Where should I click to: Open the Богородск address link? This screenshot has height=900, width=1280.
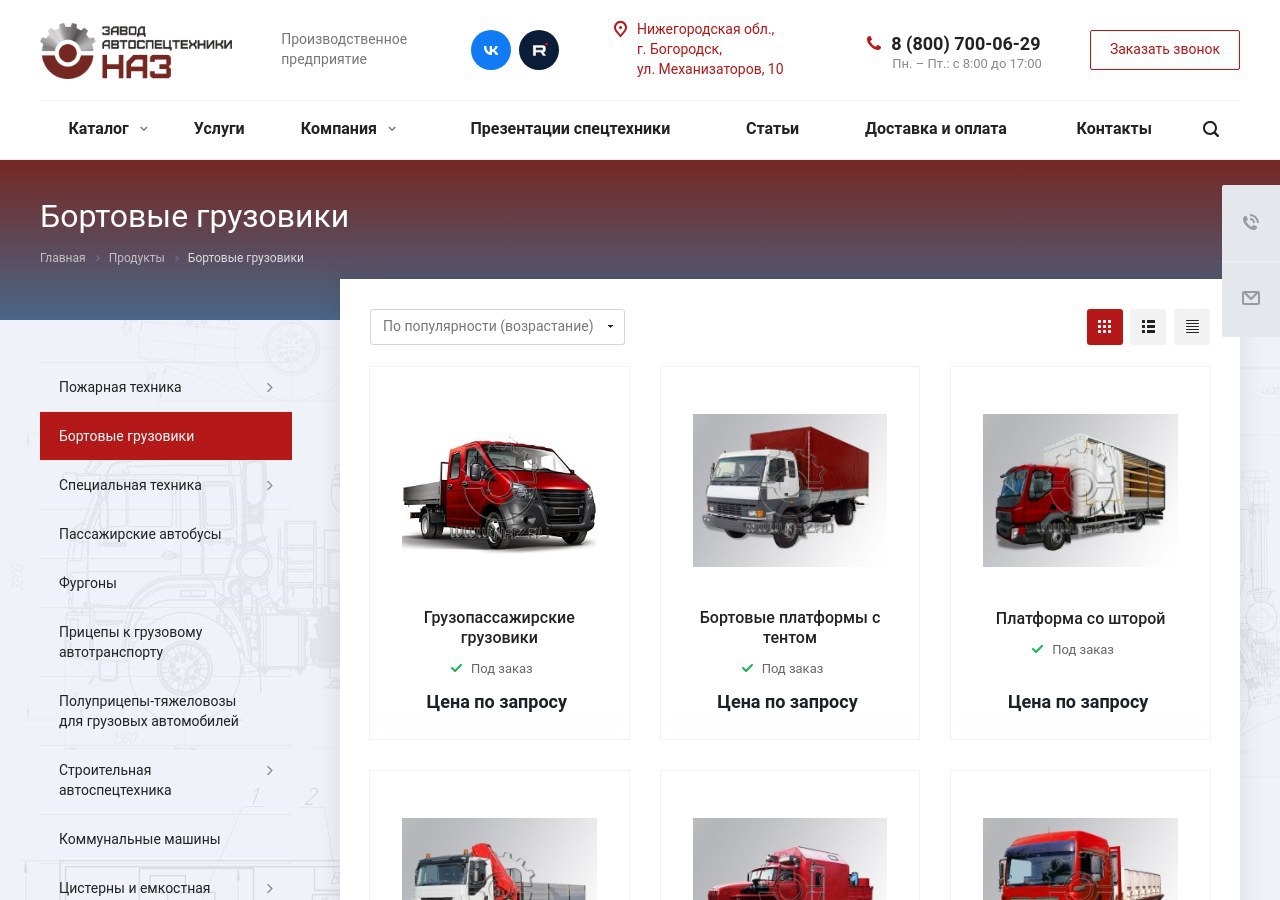click(710, 49)
